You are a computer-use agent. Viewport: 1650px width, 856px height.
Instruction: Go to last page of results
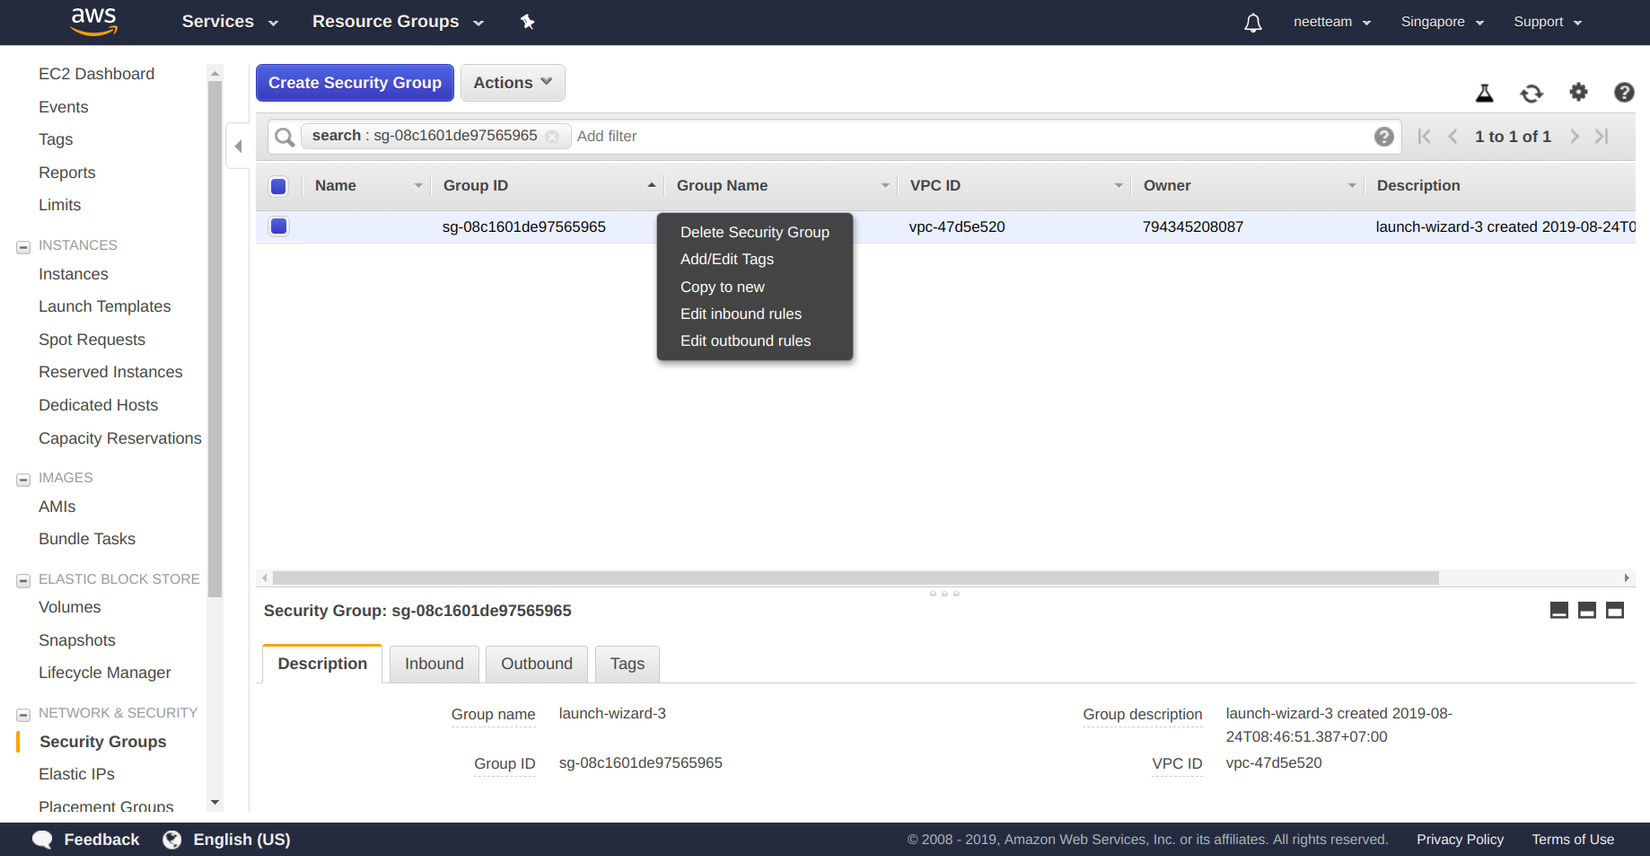coord(1602,136)
